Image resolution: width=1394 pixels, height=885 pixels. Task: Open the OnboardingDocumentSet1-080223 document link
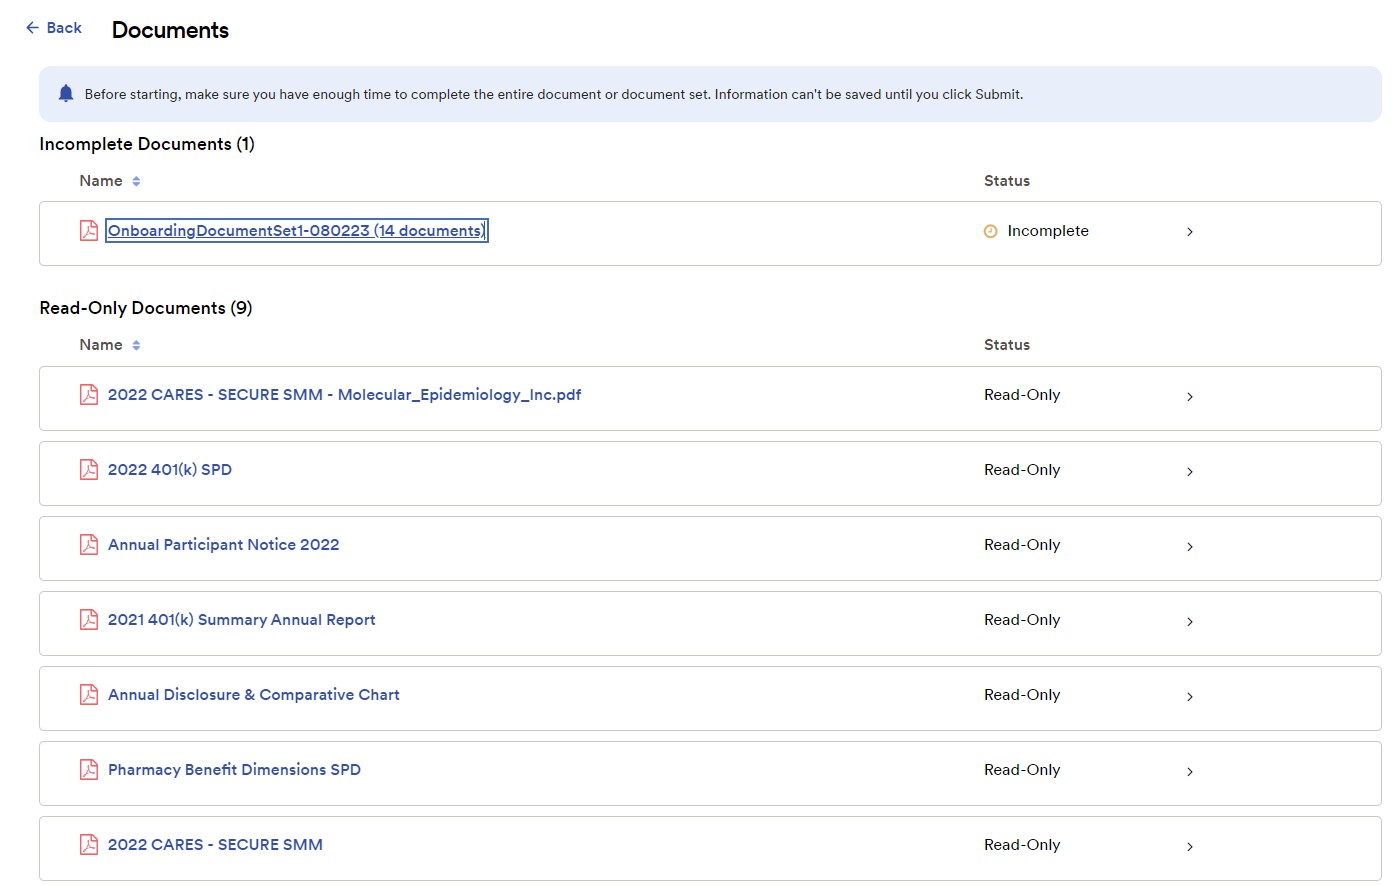(296, 230)
